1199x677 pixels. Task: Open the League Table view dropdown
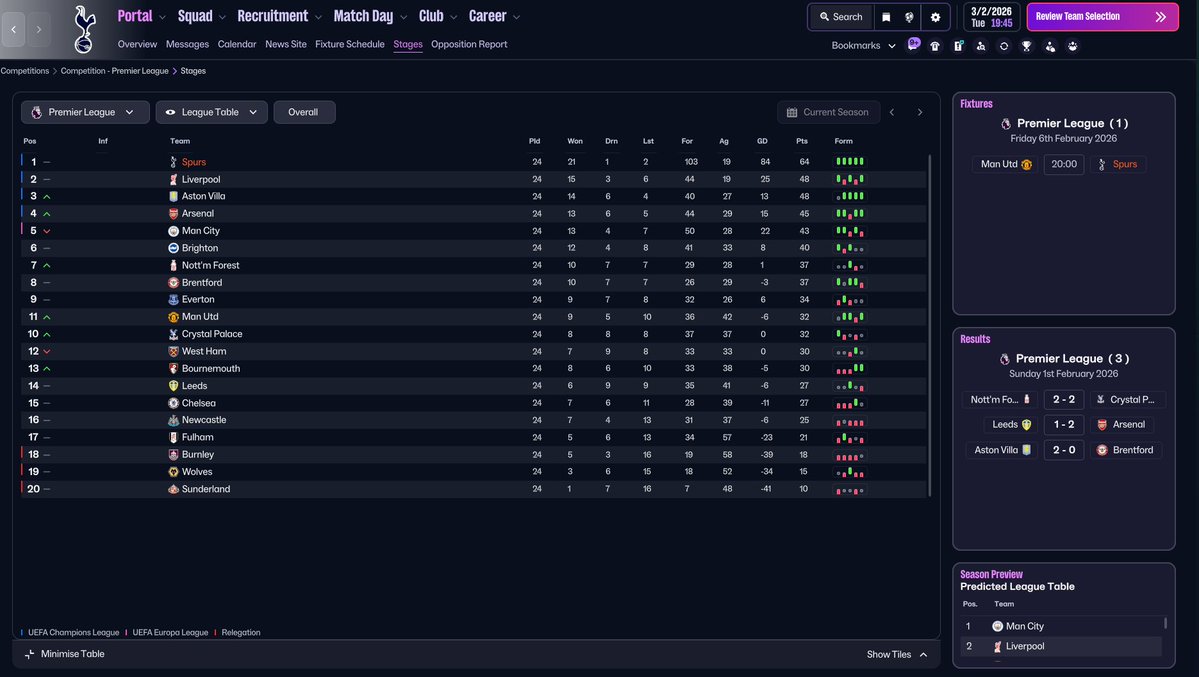coord(212,112)
